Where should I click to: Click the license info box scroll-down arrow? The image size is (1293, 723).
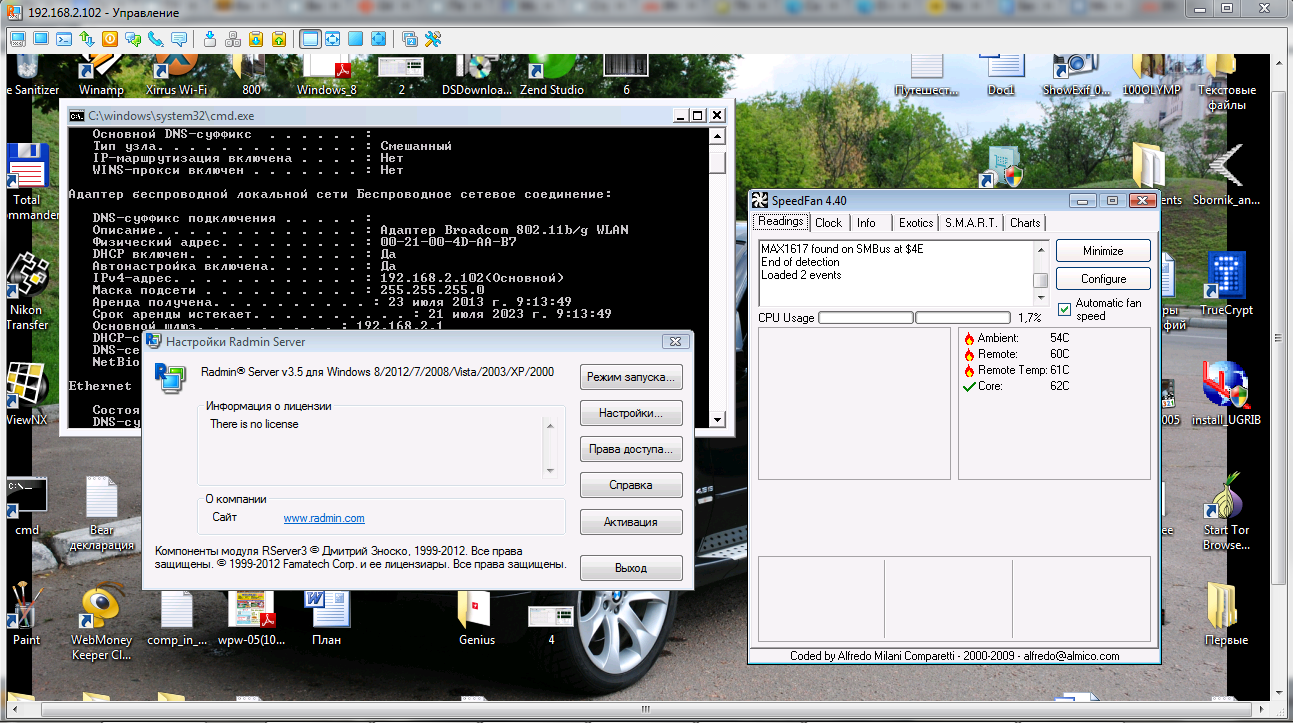[549, 470]
